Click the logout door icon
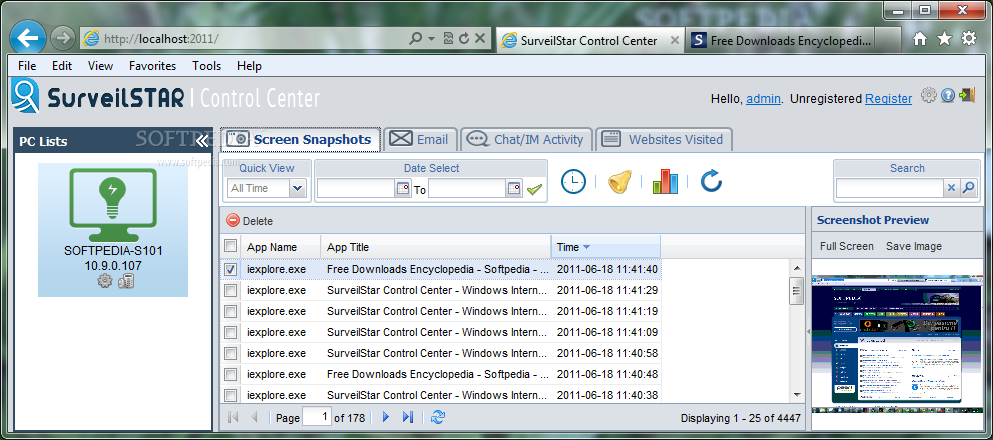The width and height of the screenshot is (993, 440). coord(967,96)
